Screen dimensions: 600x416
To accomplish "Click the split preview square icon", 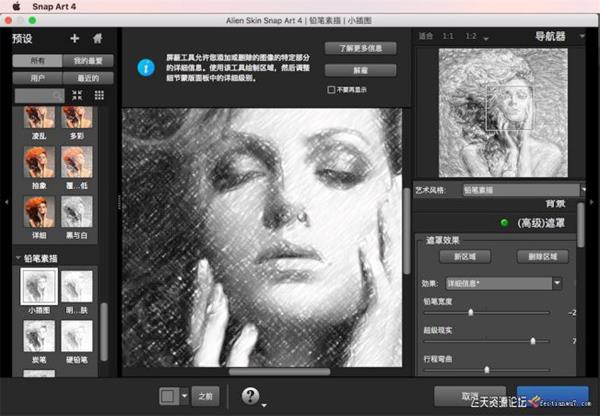I will [169, 395].
